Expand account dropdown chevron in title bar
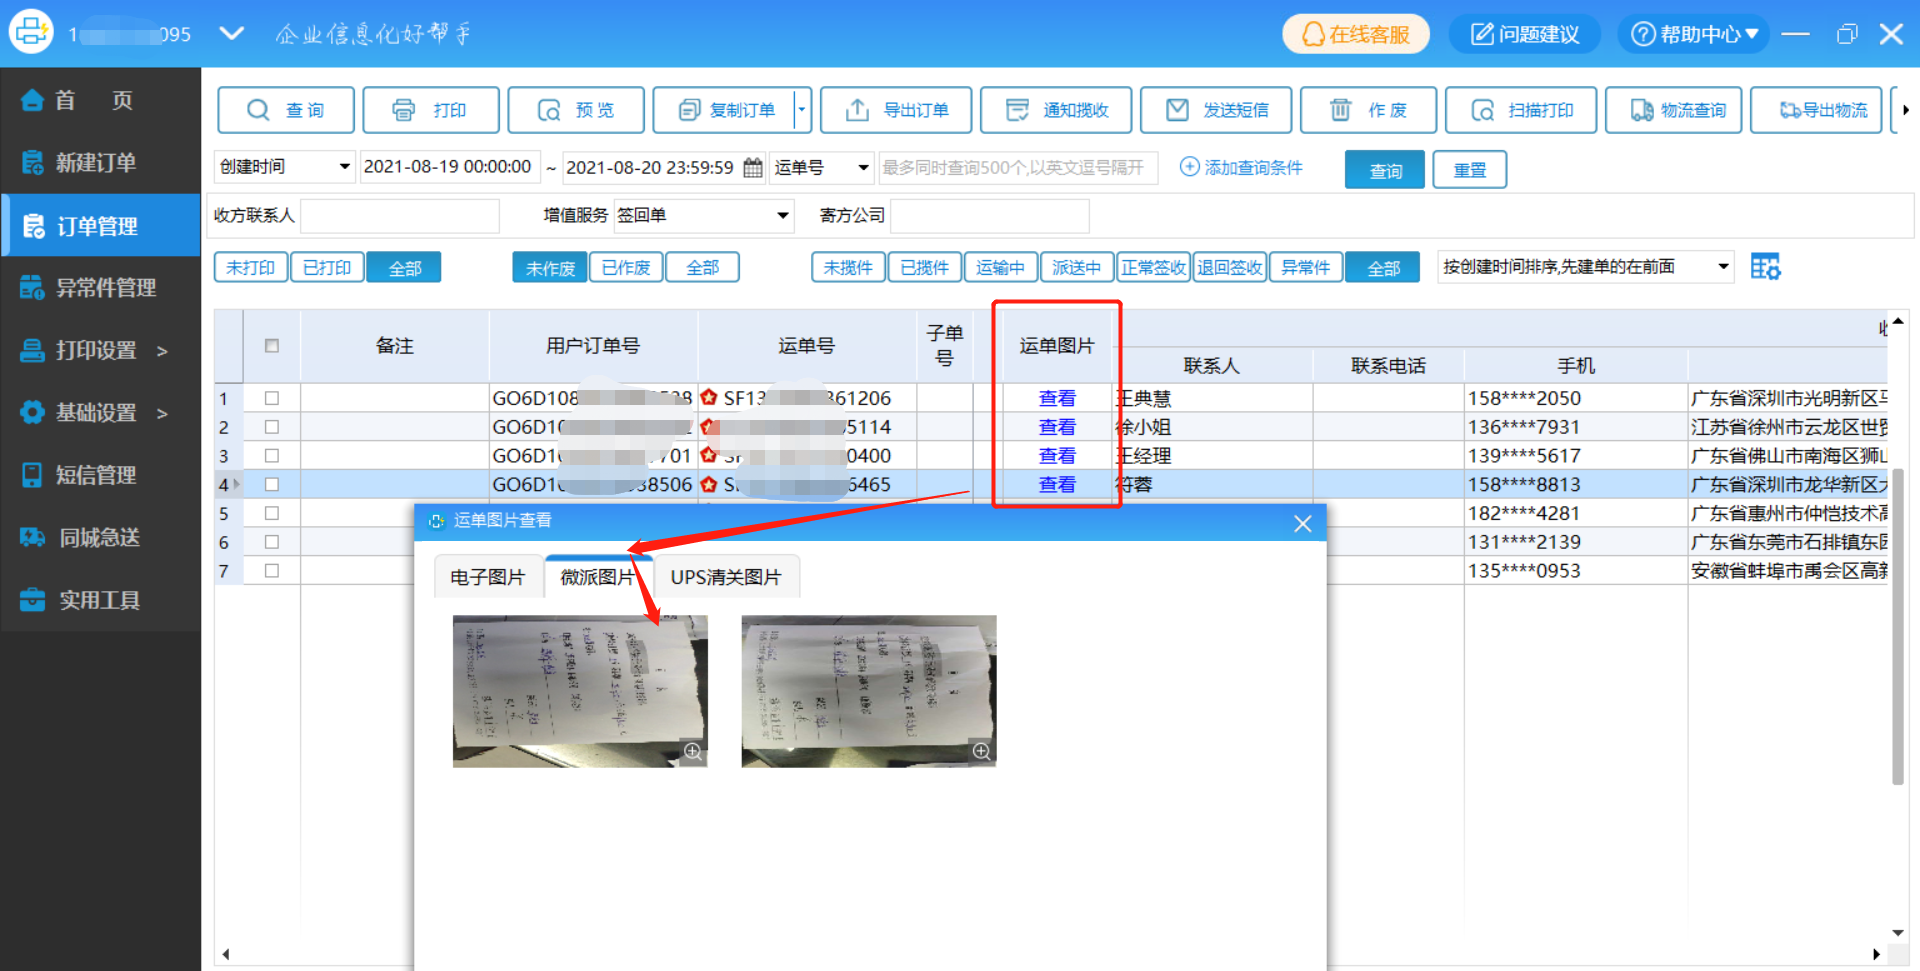 point(232,33)
